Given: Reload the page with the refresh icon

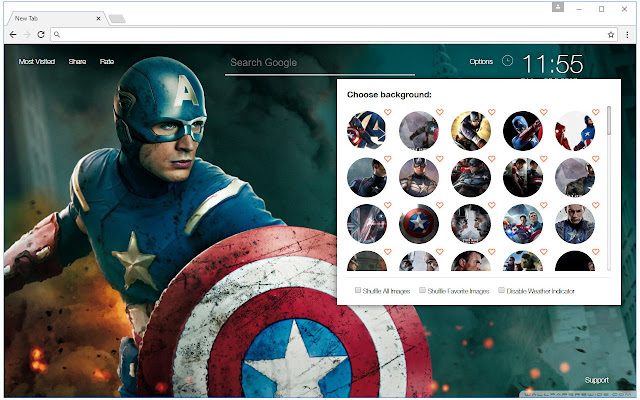Looking at the screenshot, I should click(x=41, y=35).
